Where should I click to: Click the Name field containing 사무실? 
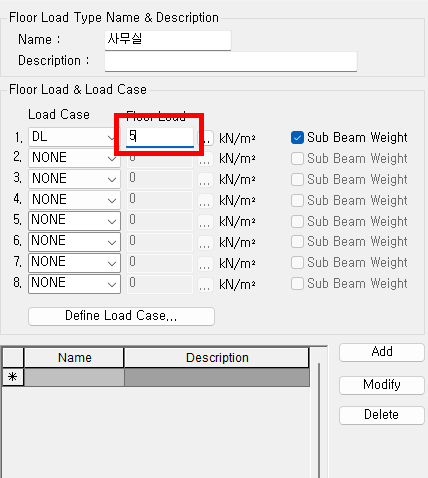point(168,40)
